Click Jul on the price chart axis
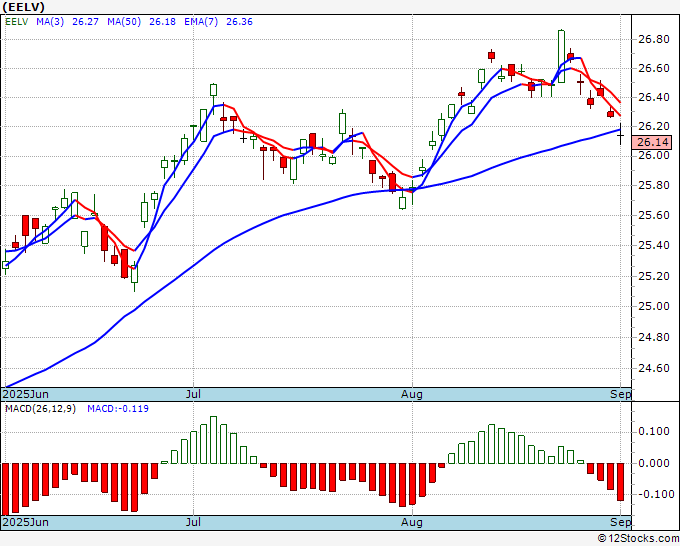The image size is (680, 546). [193, 394]
